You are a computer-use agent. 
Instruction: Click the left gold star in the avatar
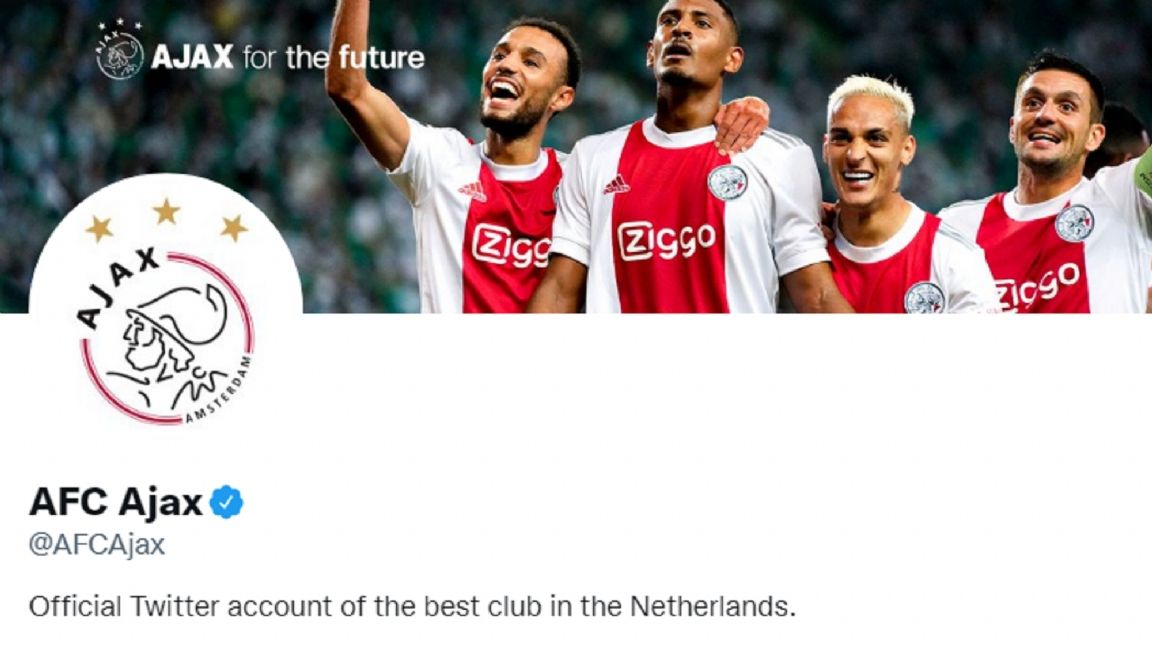click(99, 228)
